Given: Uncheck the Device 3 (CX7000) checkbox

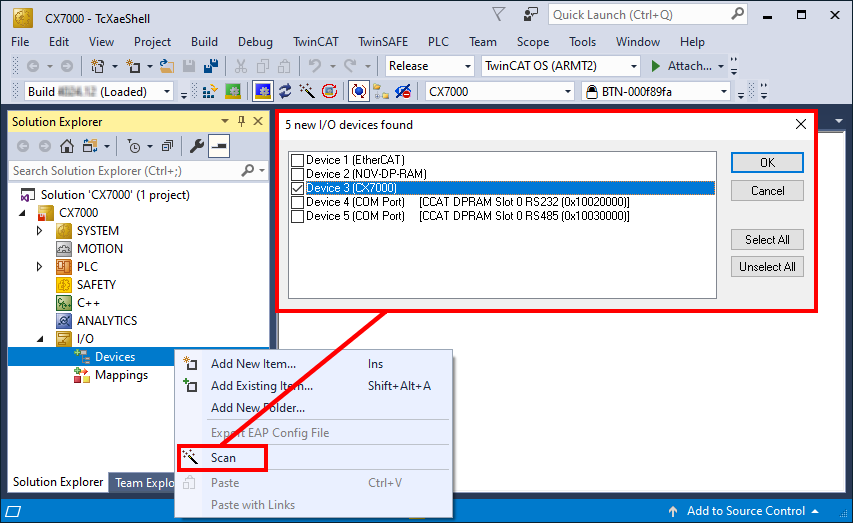Looking at the screenshot, I should pos(297,188).
